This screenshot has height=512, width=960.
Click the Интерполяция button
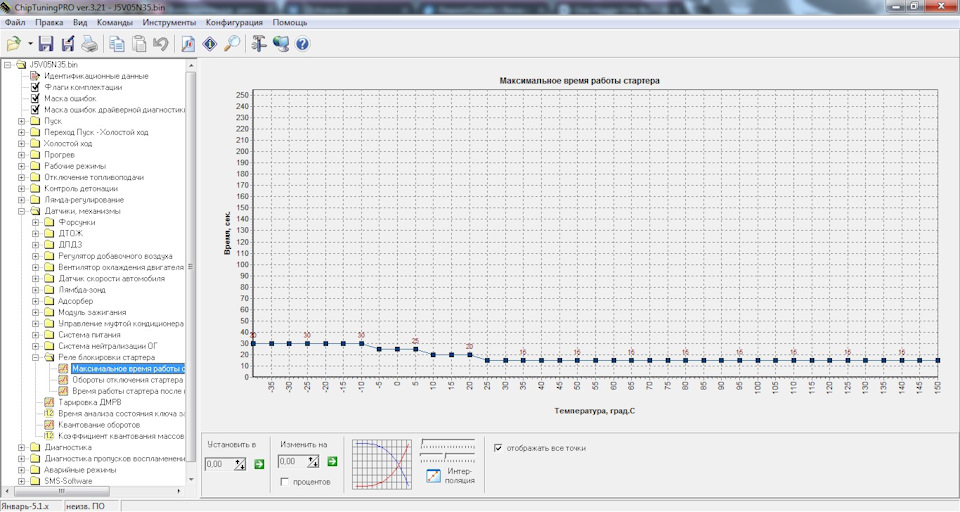pyautogui.click(x=449, y=475)
